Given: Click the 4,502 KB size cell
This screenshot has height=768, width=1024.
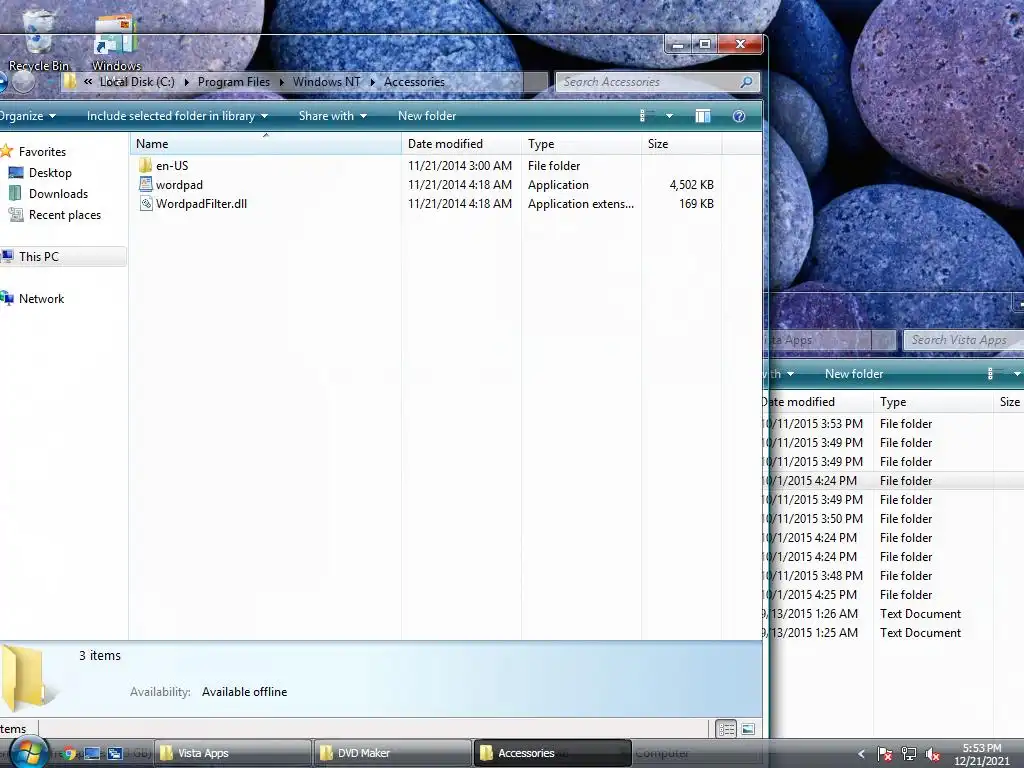Looking at the screenshot, I should [691, 185].
